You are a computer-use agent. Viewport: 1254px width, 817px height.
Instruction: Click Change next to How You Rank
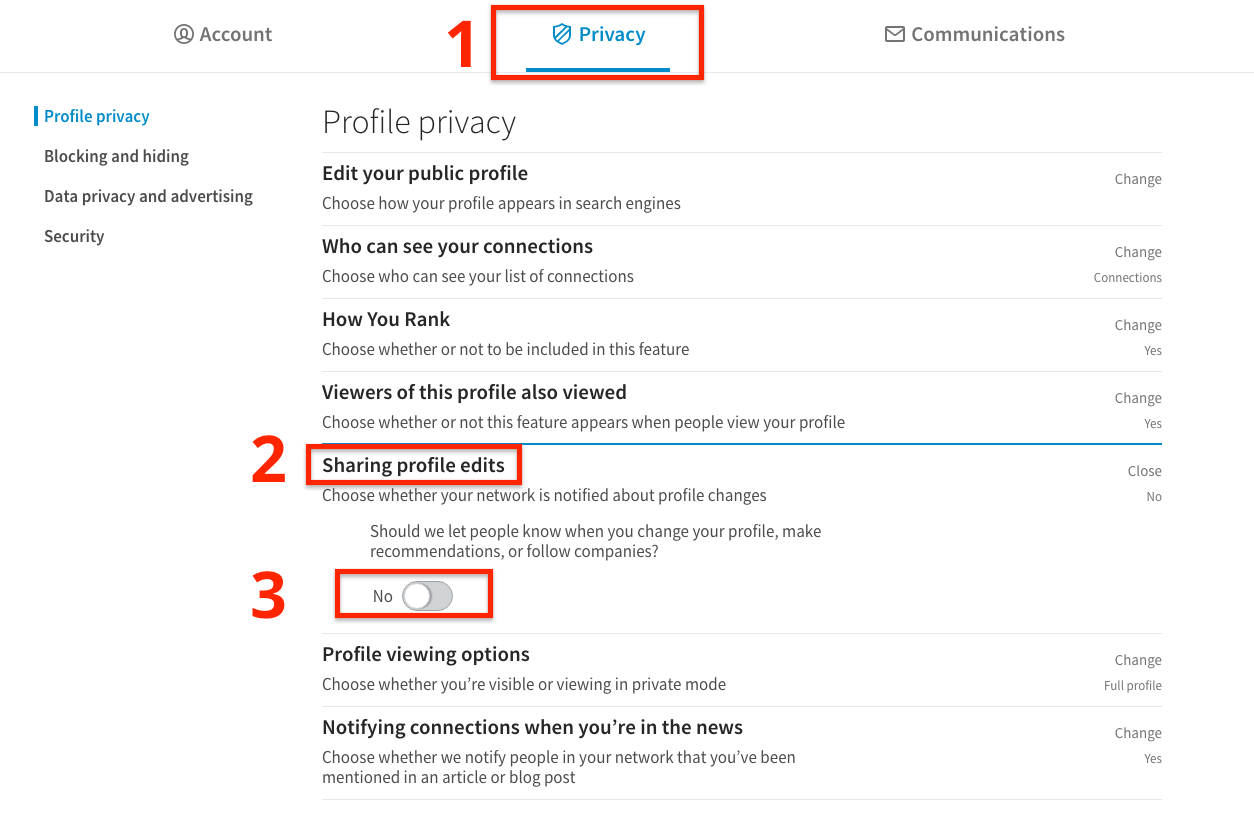[x=1138, y=325]
